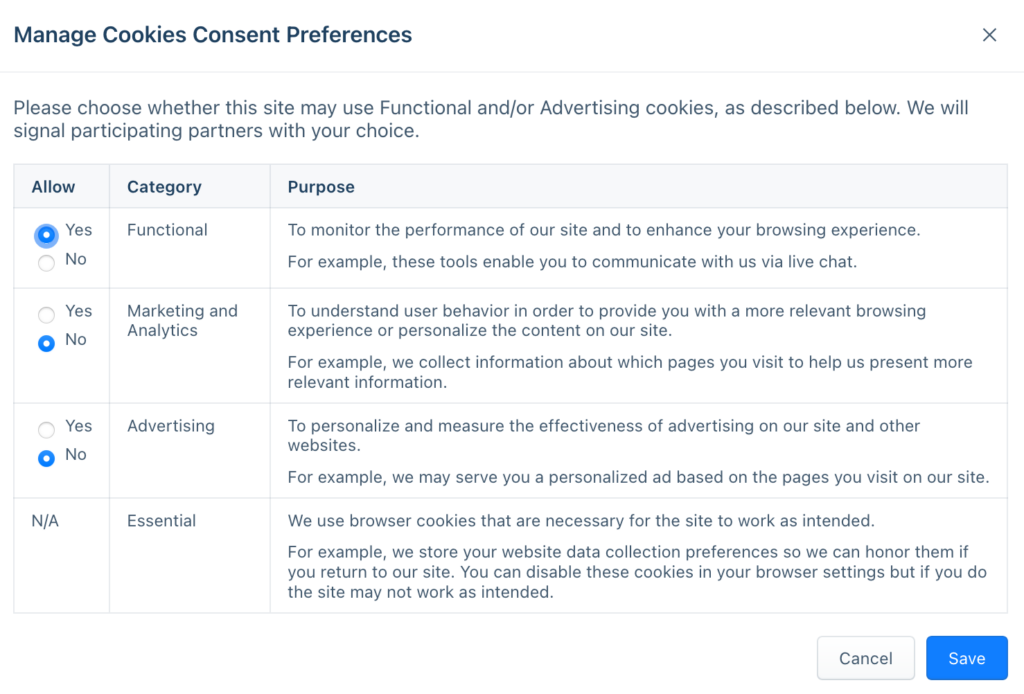1024x694 pixels.
Task: Close the Manage Cookies dialog
Action: click(989, 34)
